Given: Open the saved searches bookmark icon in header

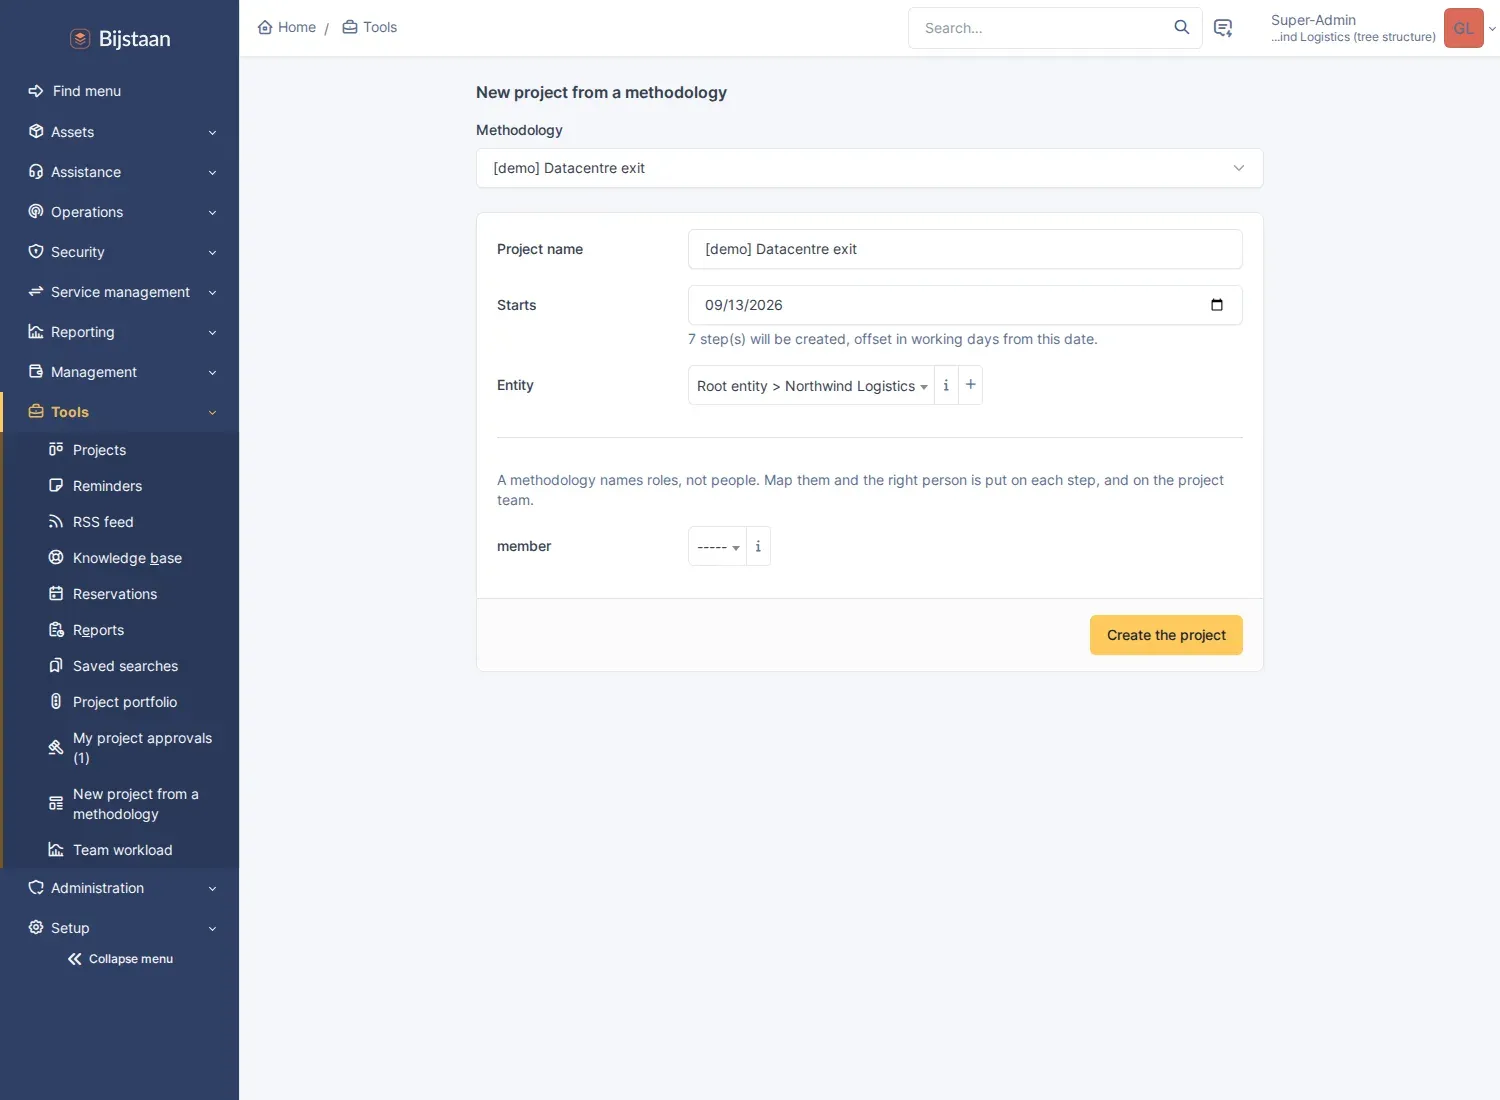Looking at the screenshot, I should coord(1223,28).
